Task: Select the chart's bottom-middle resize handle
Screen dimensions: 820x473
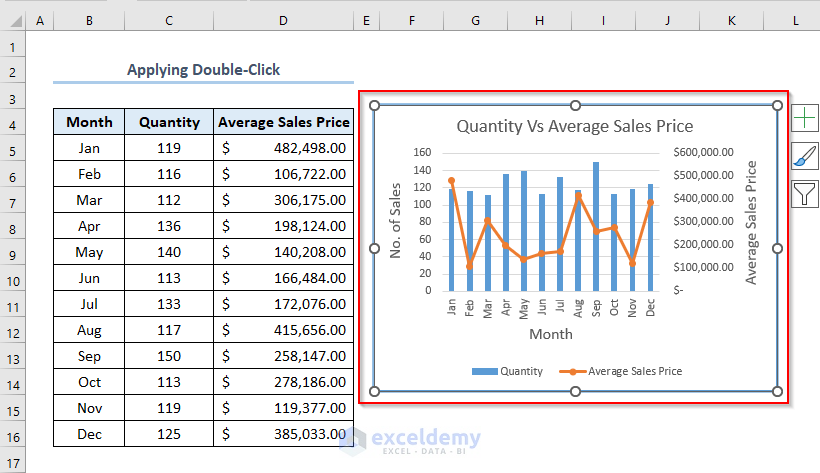Action: 575,391
